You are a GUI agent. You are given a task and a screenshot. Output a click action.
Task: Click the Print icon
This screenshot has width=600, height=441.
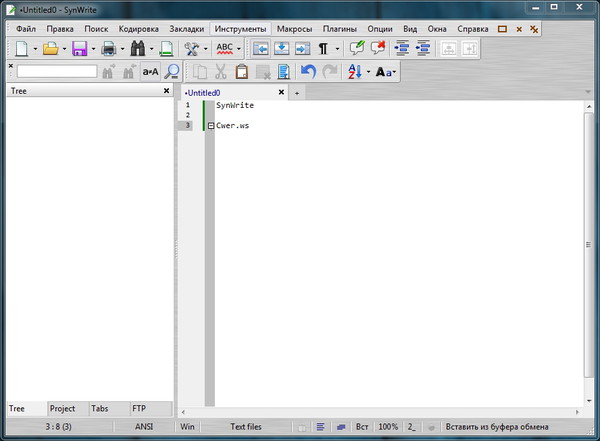[108, 48]
